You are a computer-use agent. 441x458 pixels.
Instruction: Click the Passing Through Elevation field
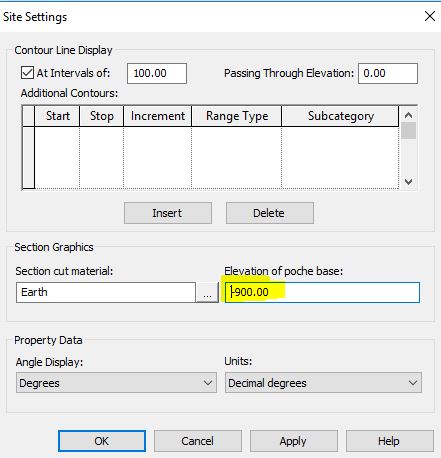coord(388,73)
